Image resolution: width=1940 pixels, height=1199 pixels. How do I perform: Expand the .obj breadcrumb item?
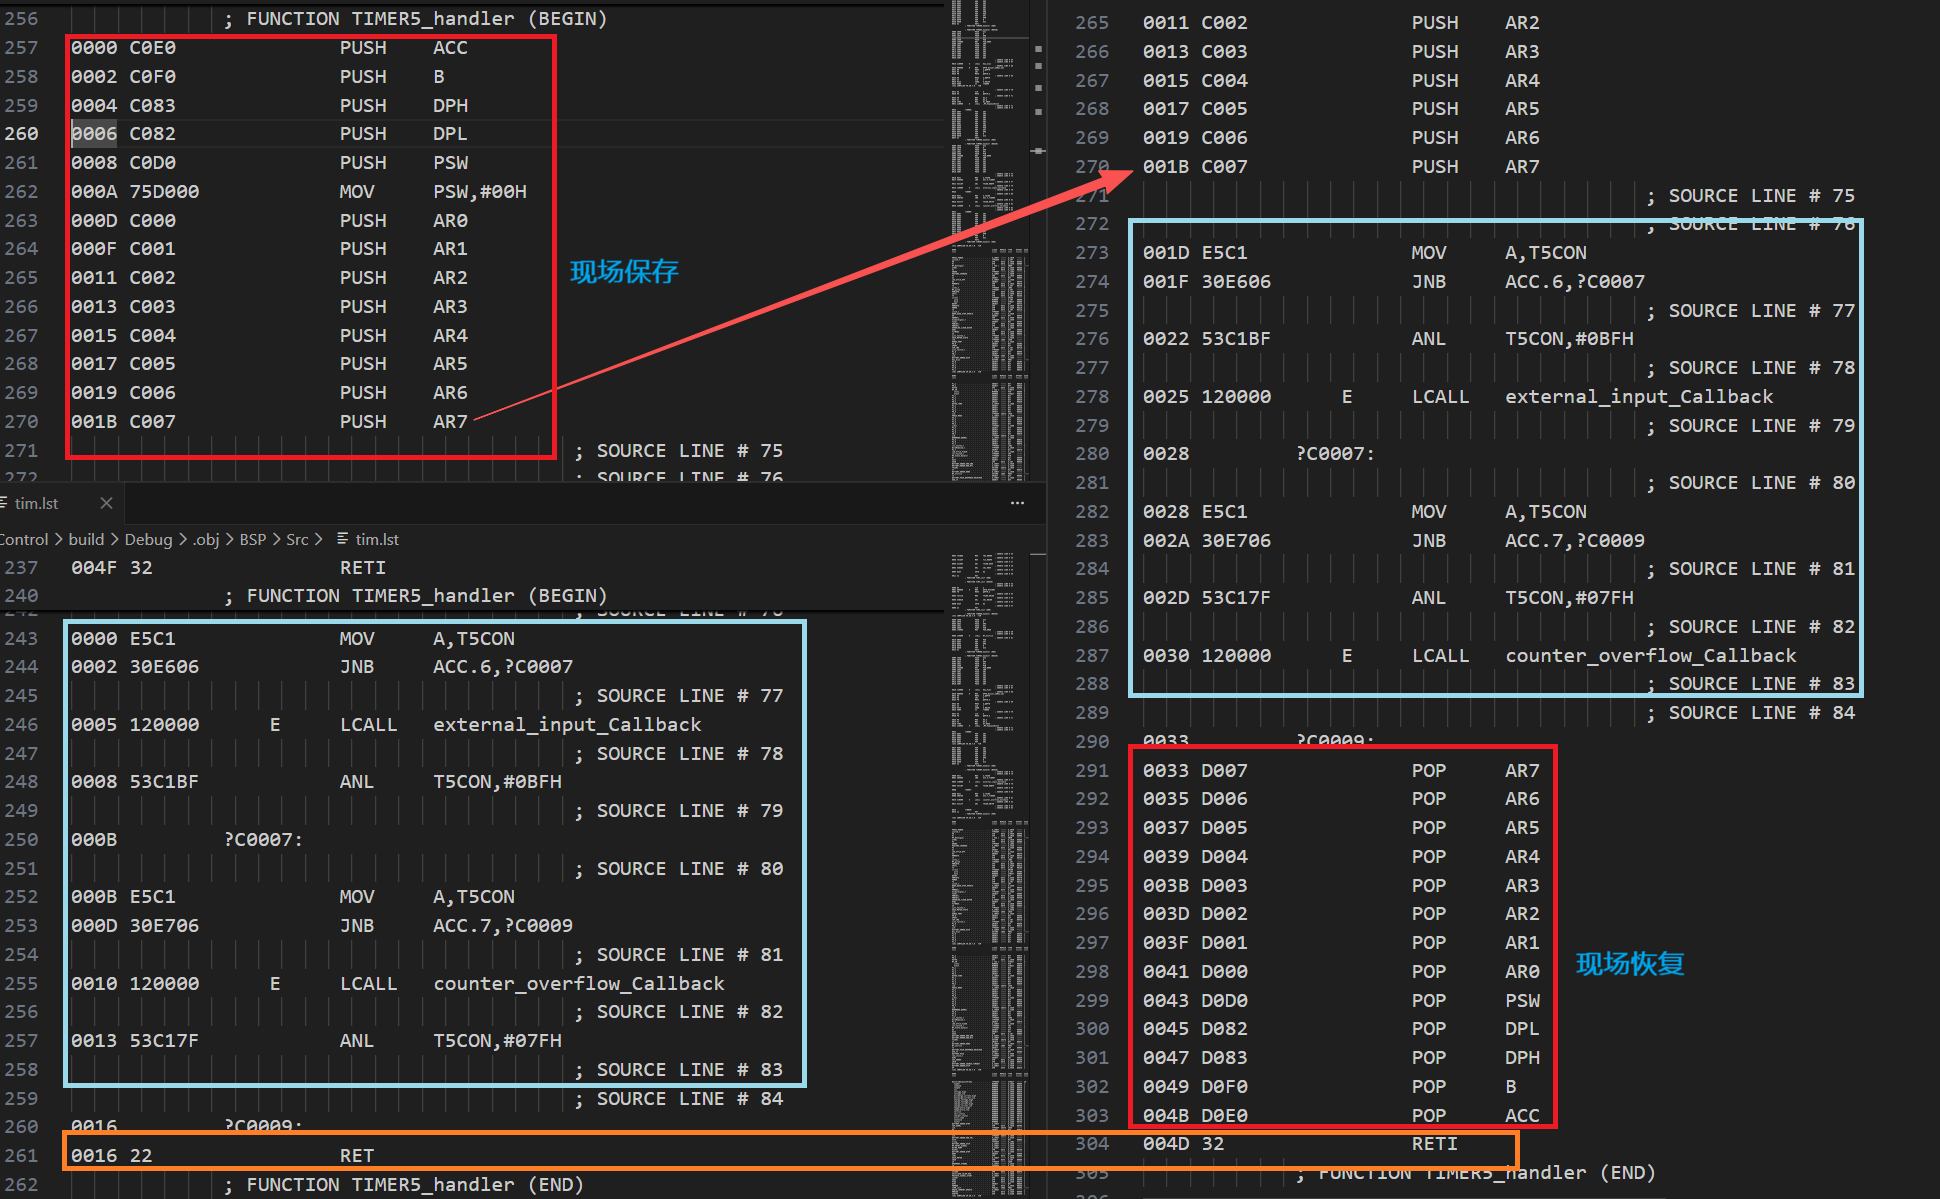click(x=206, y=539)
